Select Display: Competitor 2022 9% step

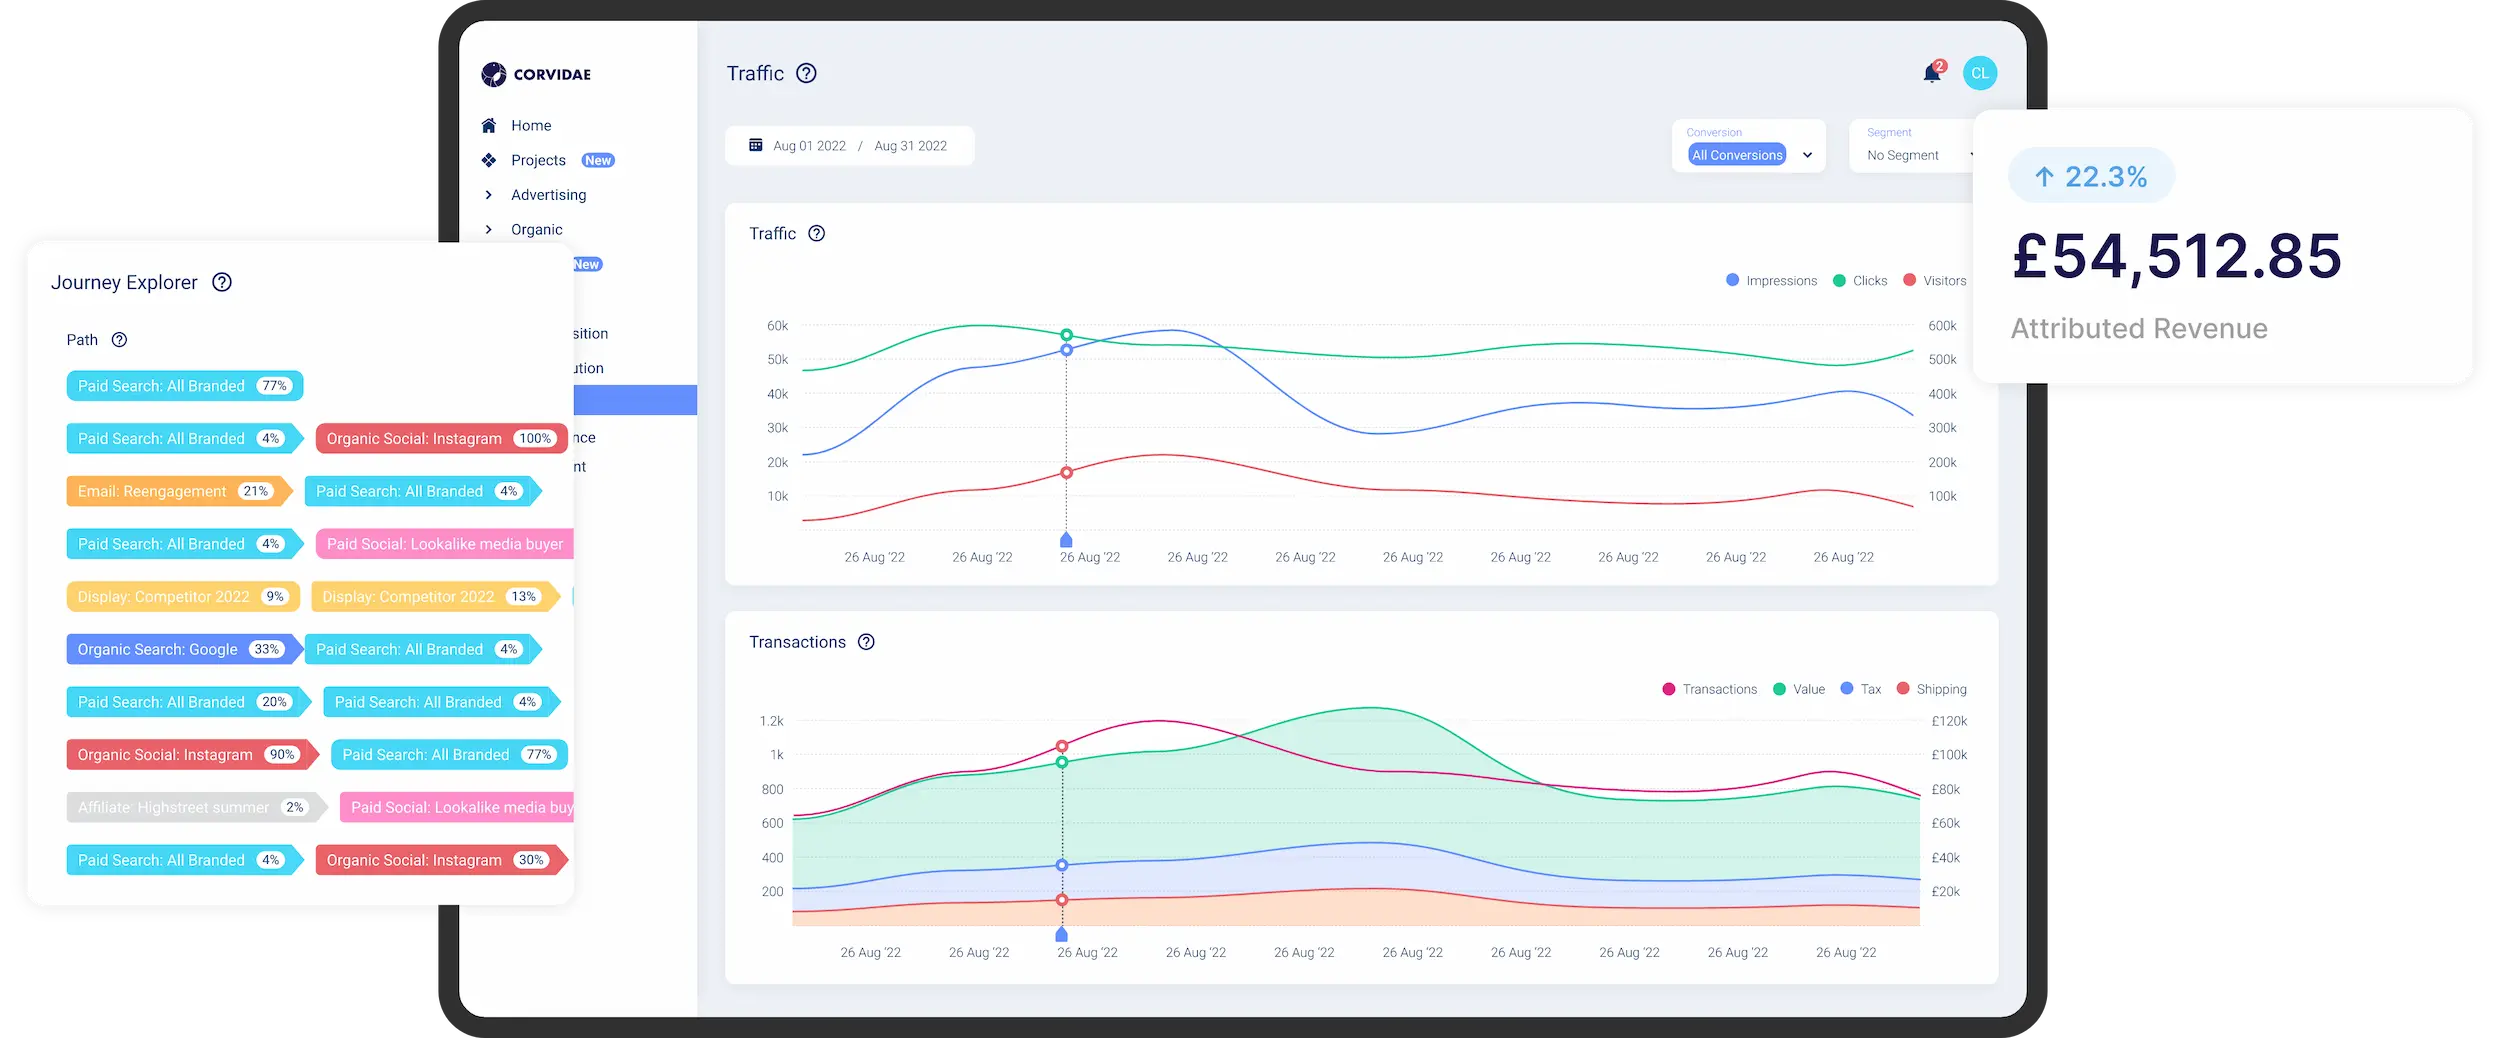coord(183,597)
